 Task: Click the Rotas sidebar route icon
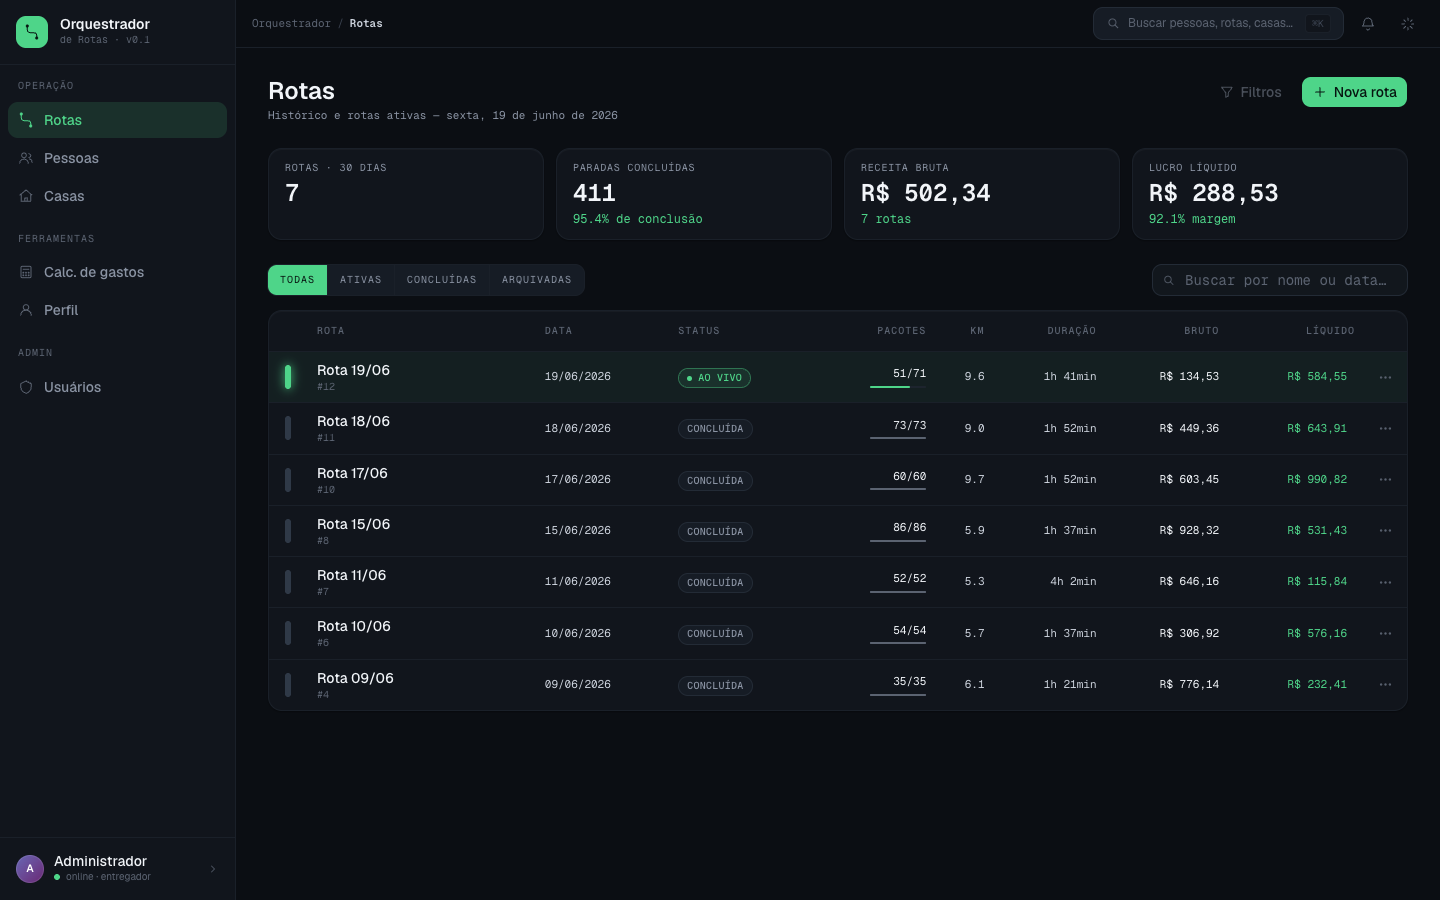click(x=26, y=120)
